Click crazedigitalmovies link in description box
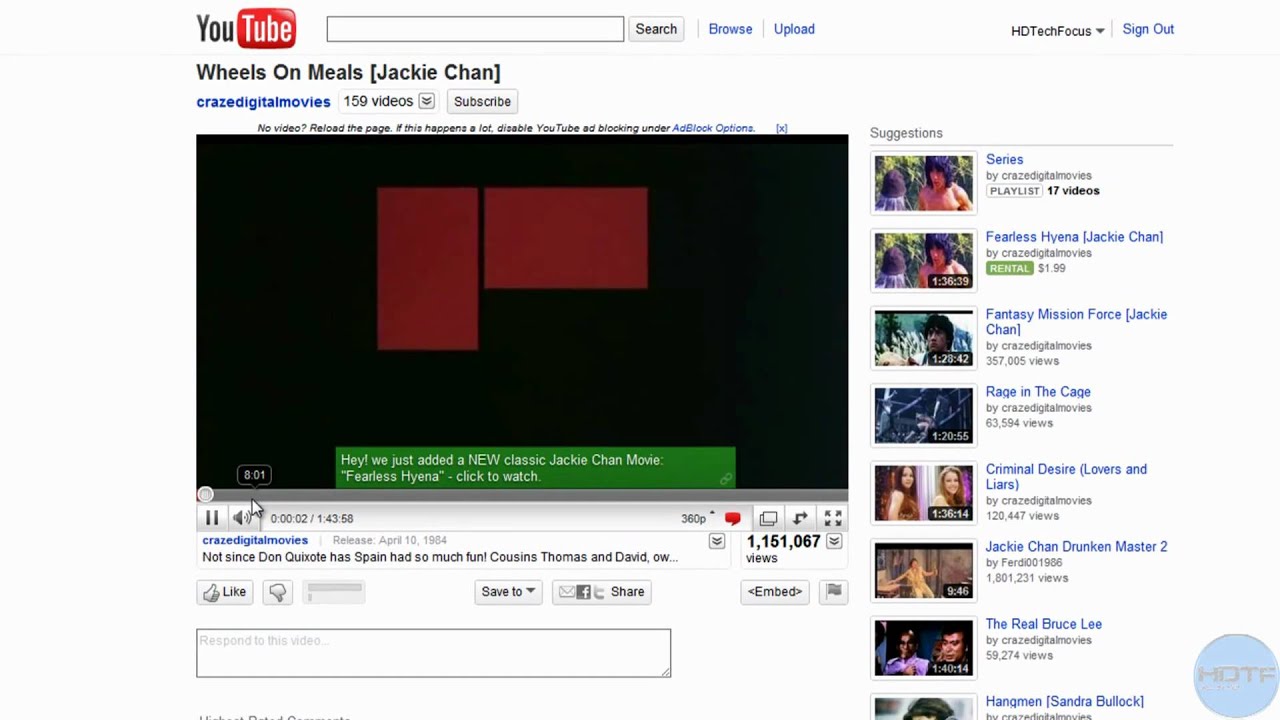Screen dimensions: 1280x720 click(255, 540)
